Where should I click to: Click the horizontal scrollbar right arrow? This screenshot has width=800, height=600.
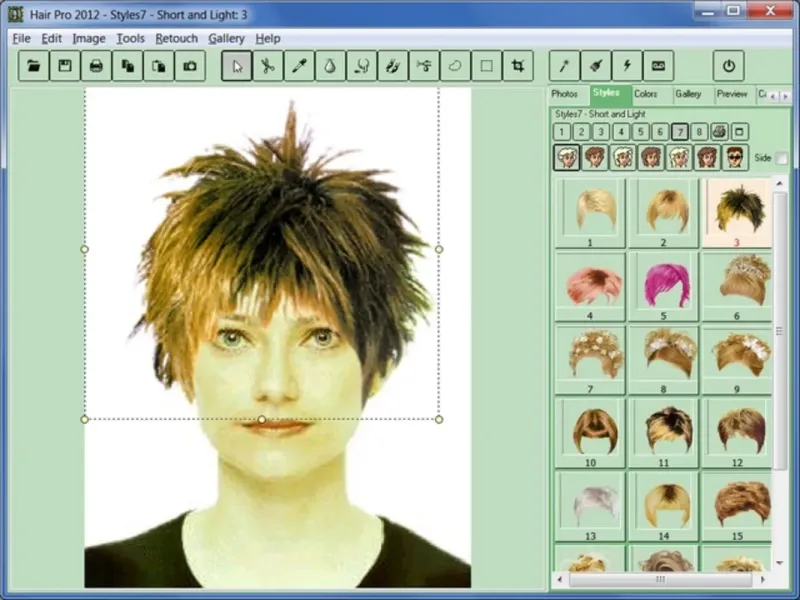[x=763, y=579]
